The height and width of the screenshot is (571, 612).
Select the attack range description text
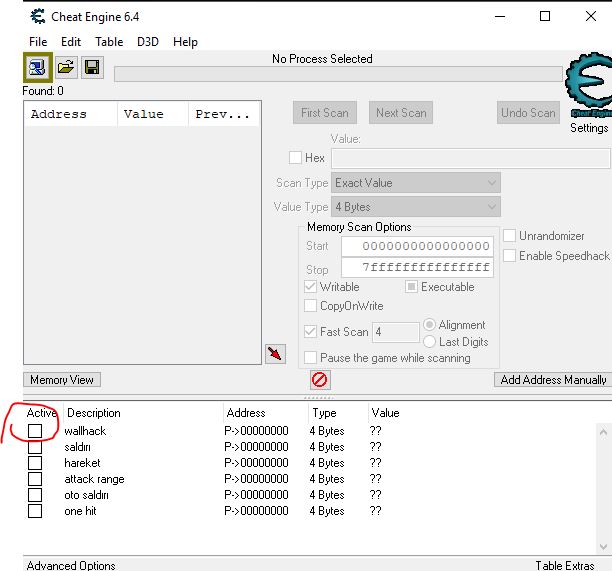pos(94,479)
